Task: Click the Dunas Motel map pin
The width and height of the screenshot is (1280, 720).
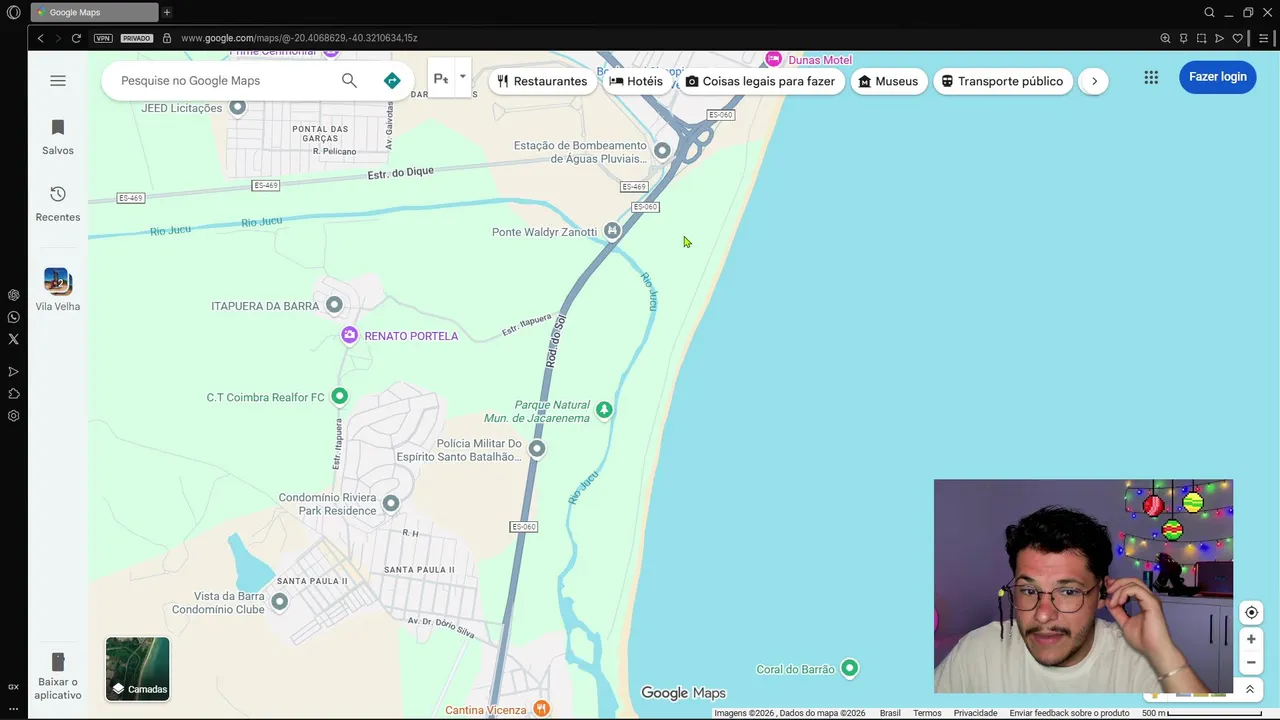Action: (x=773, y=59)
